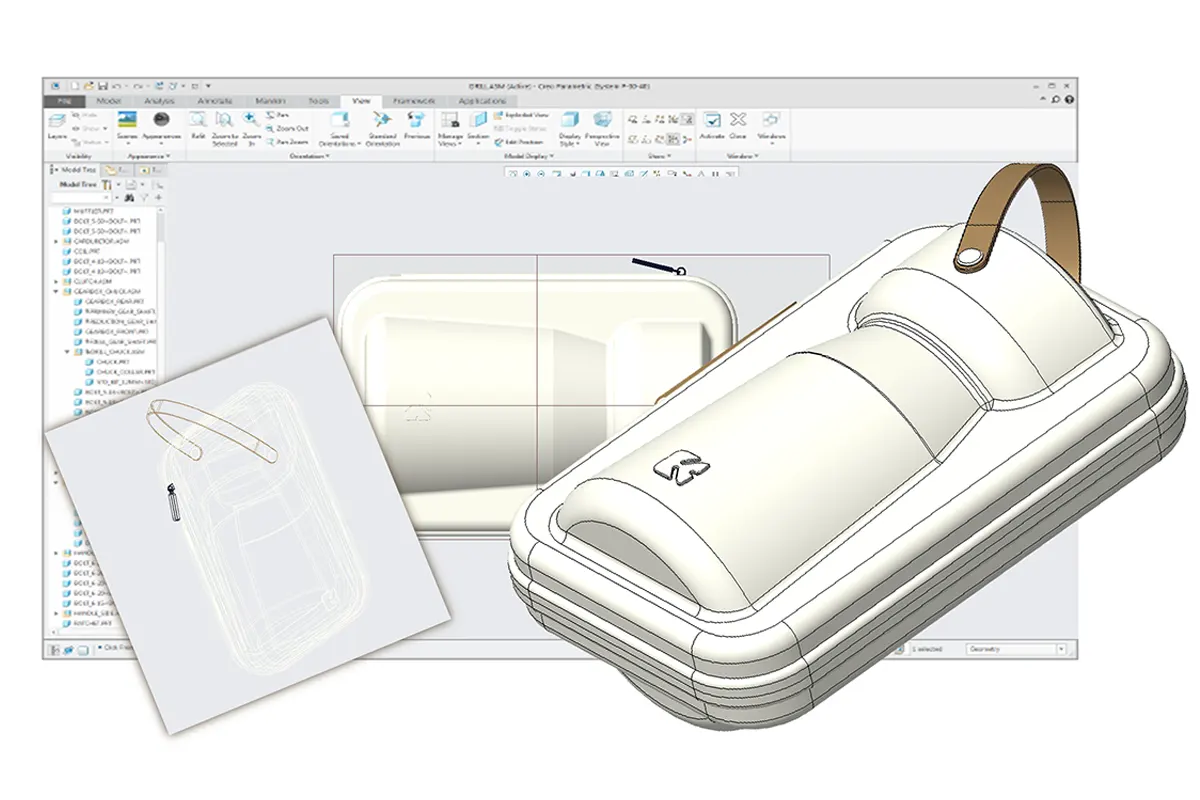Click the Zoom In magnifier icon
Viewport: 1200px width, 800px height.
250,121
